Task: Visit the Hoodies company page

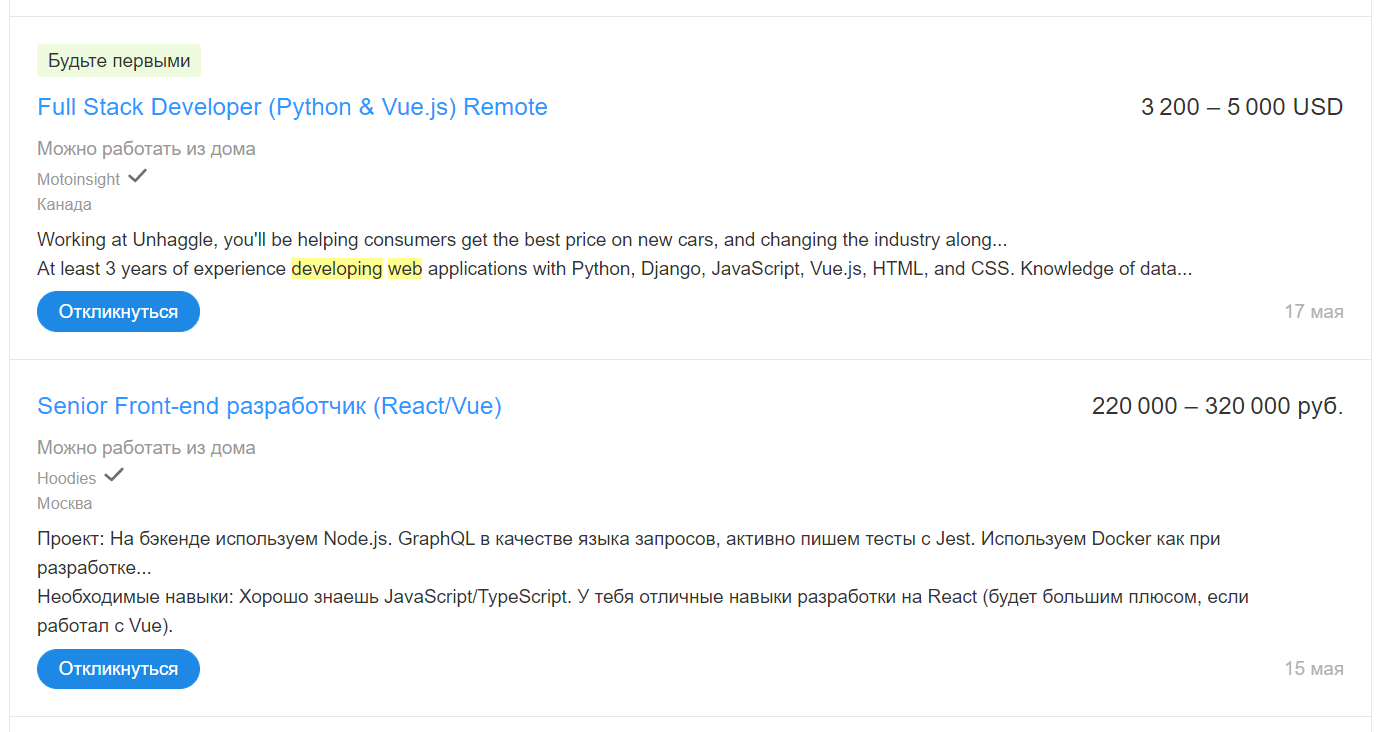Action: [67, 479]
